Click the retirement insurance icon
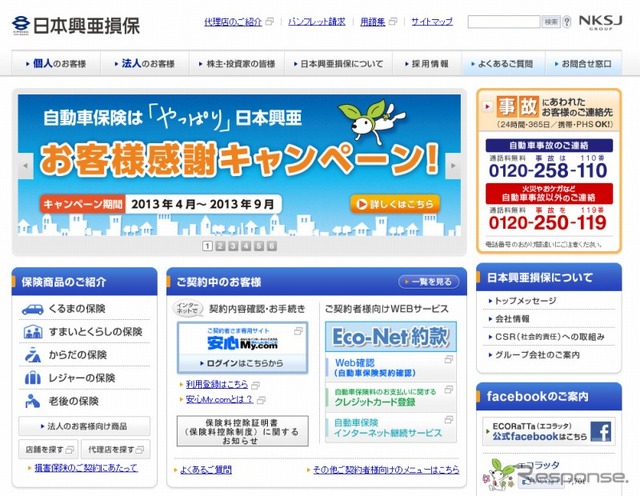 click(x=33, y=401)
